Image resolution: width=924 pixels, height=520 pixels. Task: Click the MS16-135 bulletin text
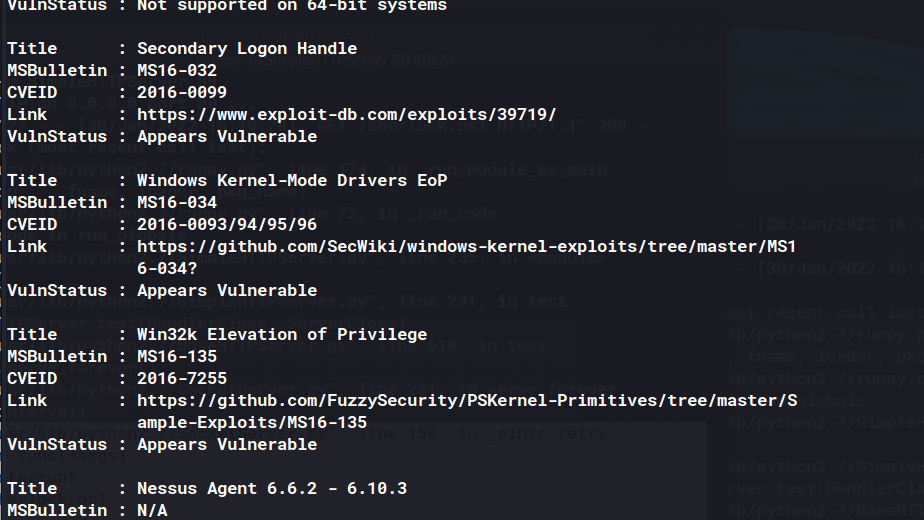pos(177,357)
